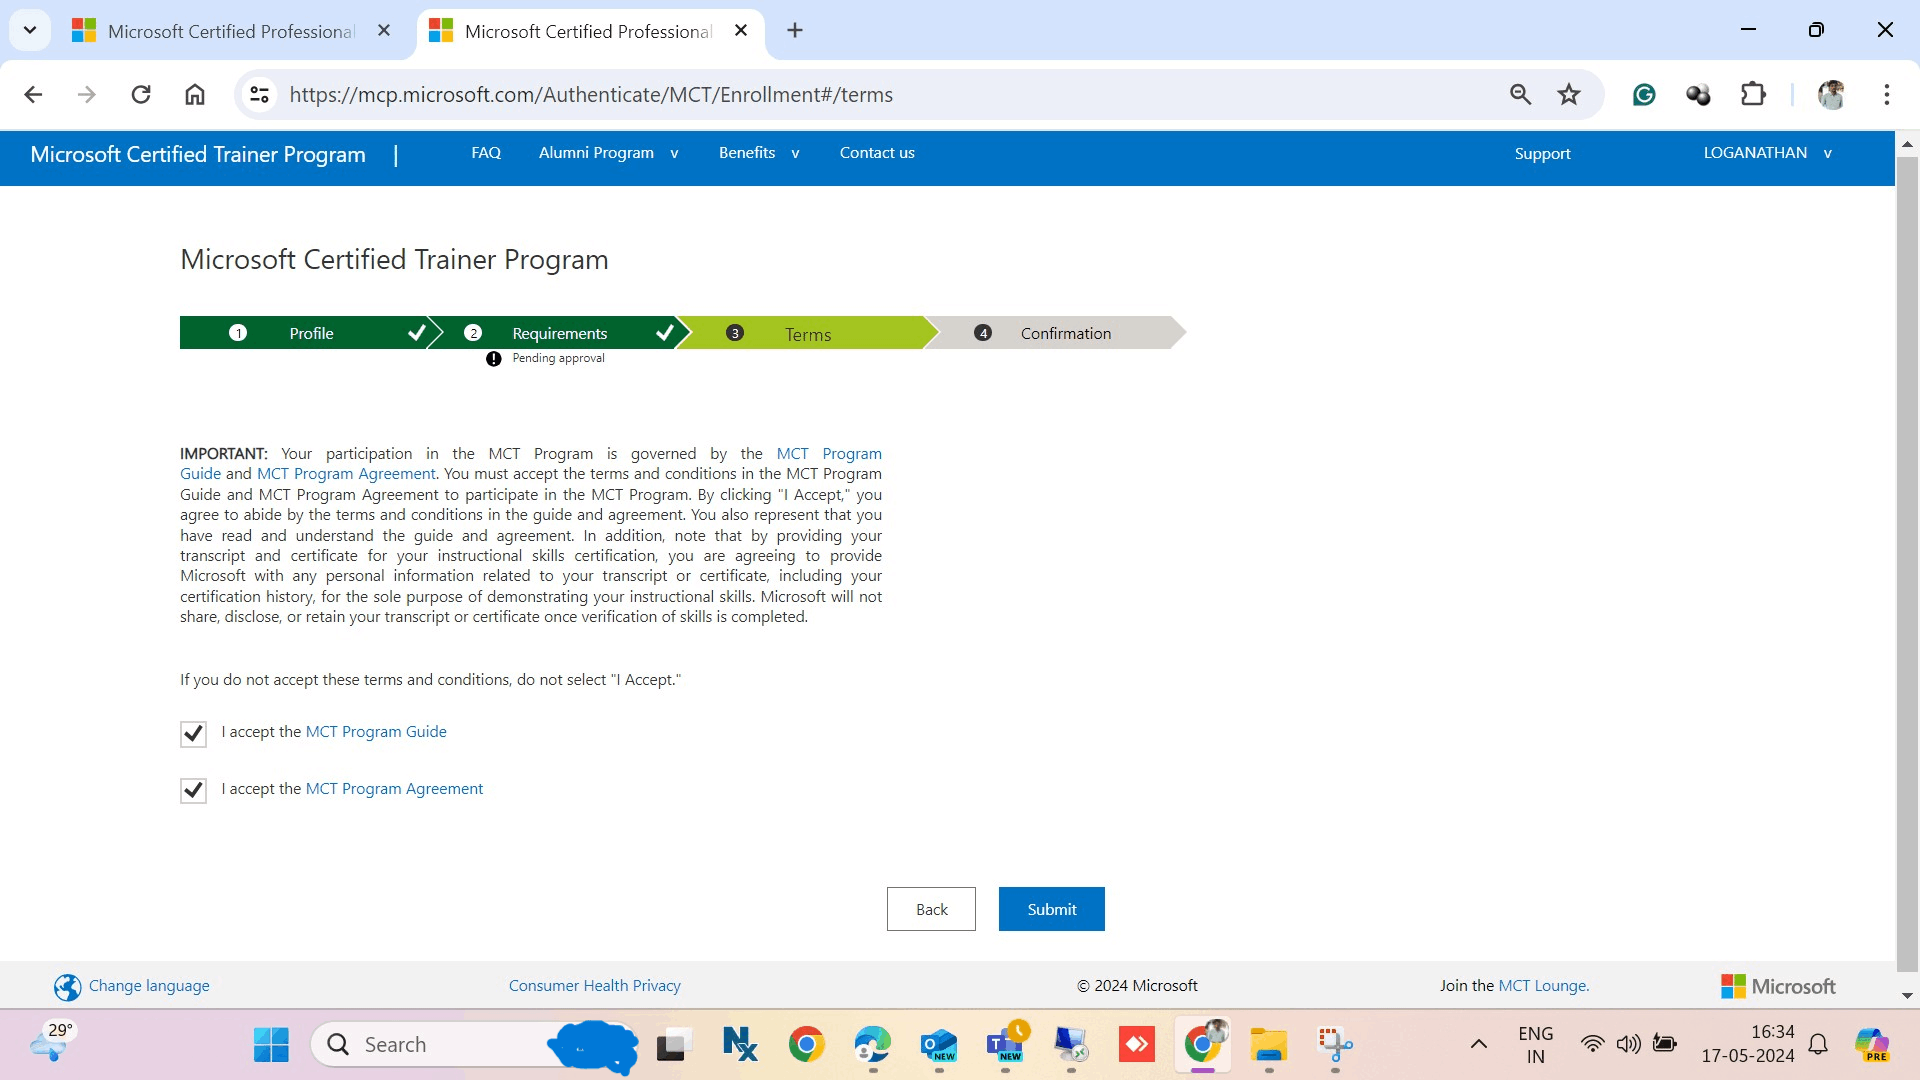This screenshot has height=1080, width=1920.
Task: Go to Microsoft Certified Trainer Program home
Action: coord(198,154)
